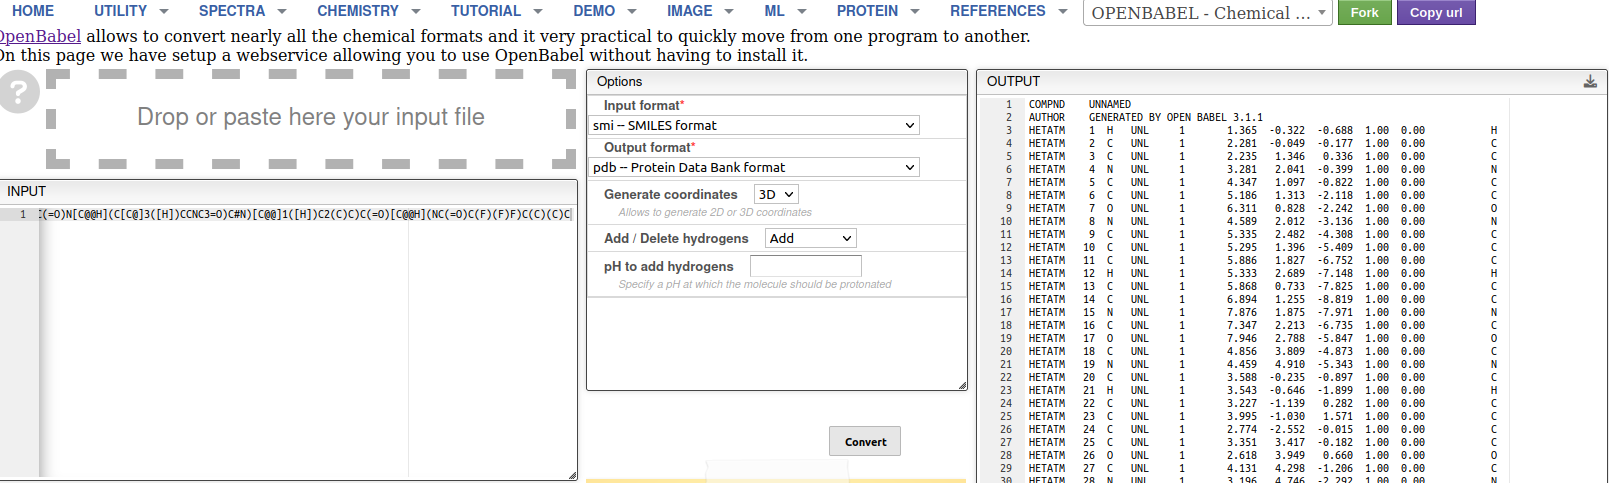The width and height of the screenshot is (1609, 483).
Task: Follow the OpenBabel hyperlink
Action: pos(40,37)
